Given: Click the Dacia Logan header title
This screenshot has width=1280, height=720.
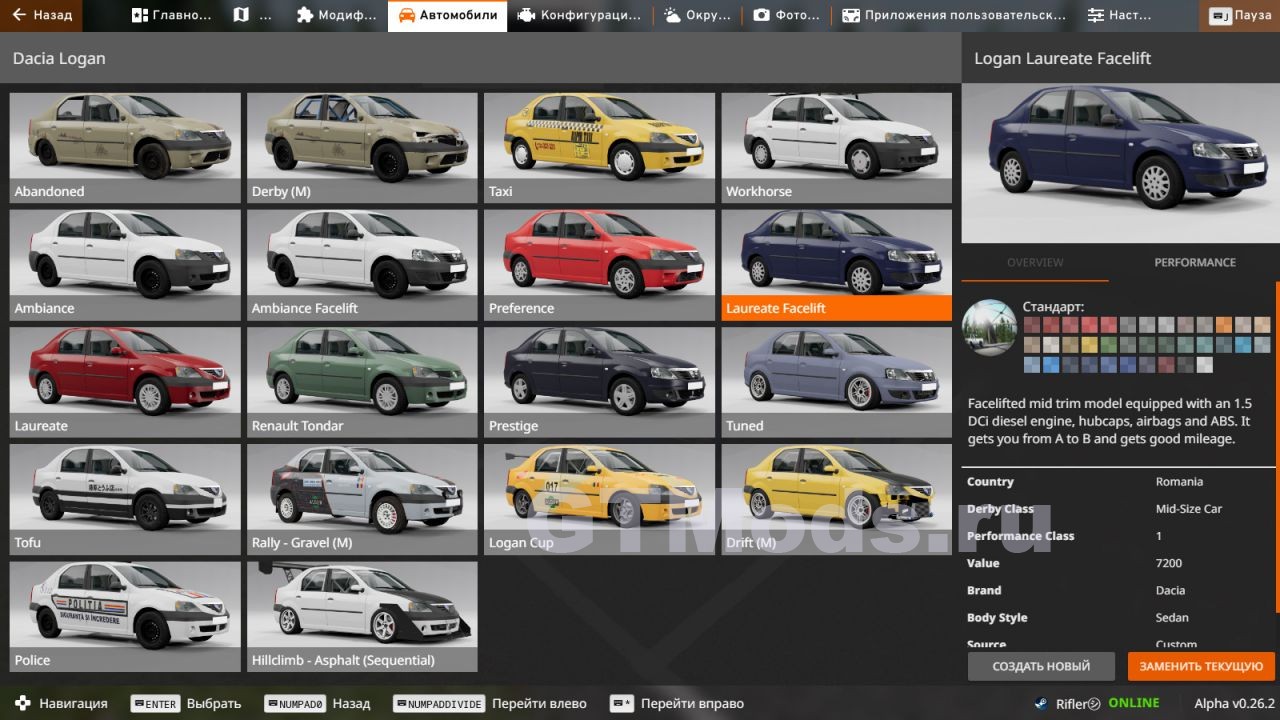Looking at the screenshot, I should 59,58.
